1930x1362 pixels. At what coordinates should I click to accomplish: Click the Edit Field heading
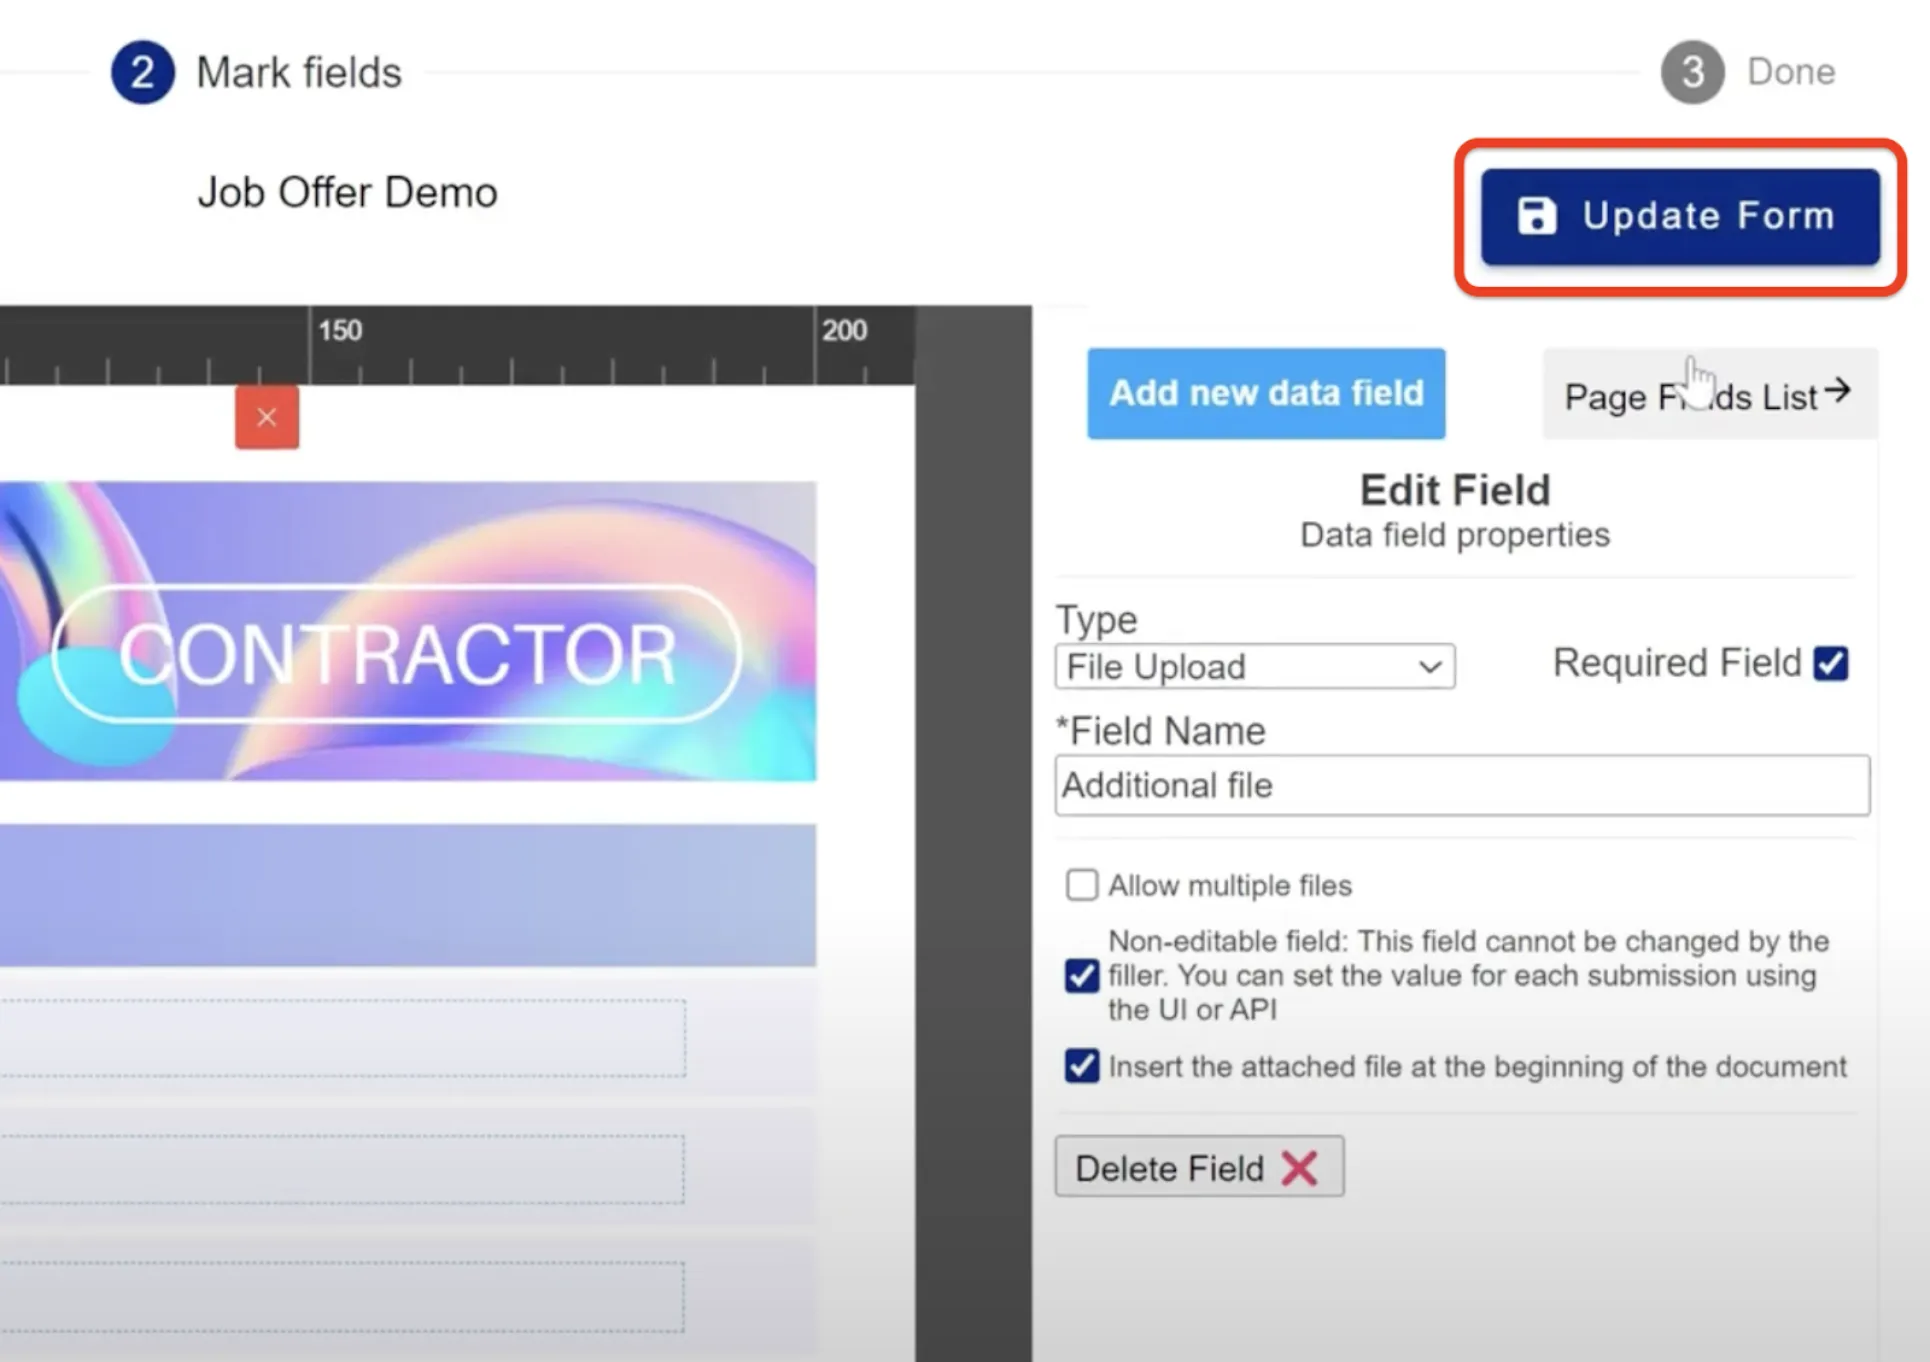pos(1455,490)
